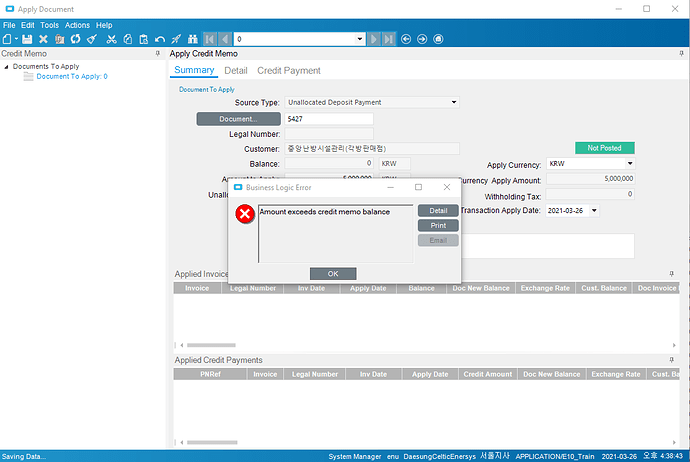Click the red error icon in dialog
690x462 pixels.
[x=245, y=214]
